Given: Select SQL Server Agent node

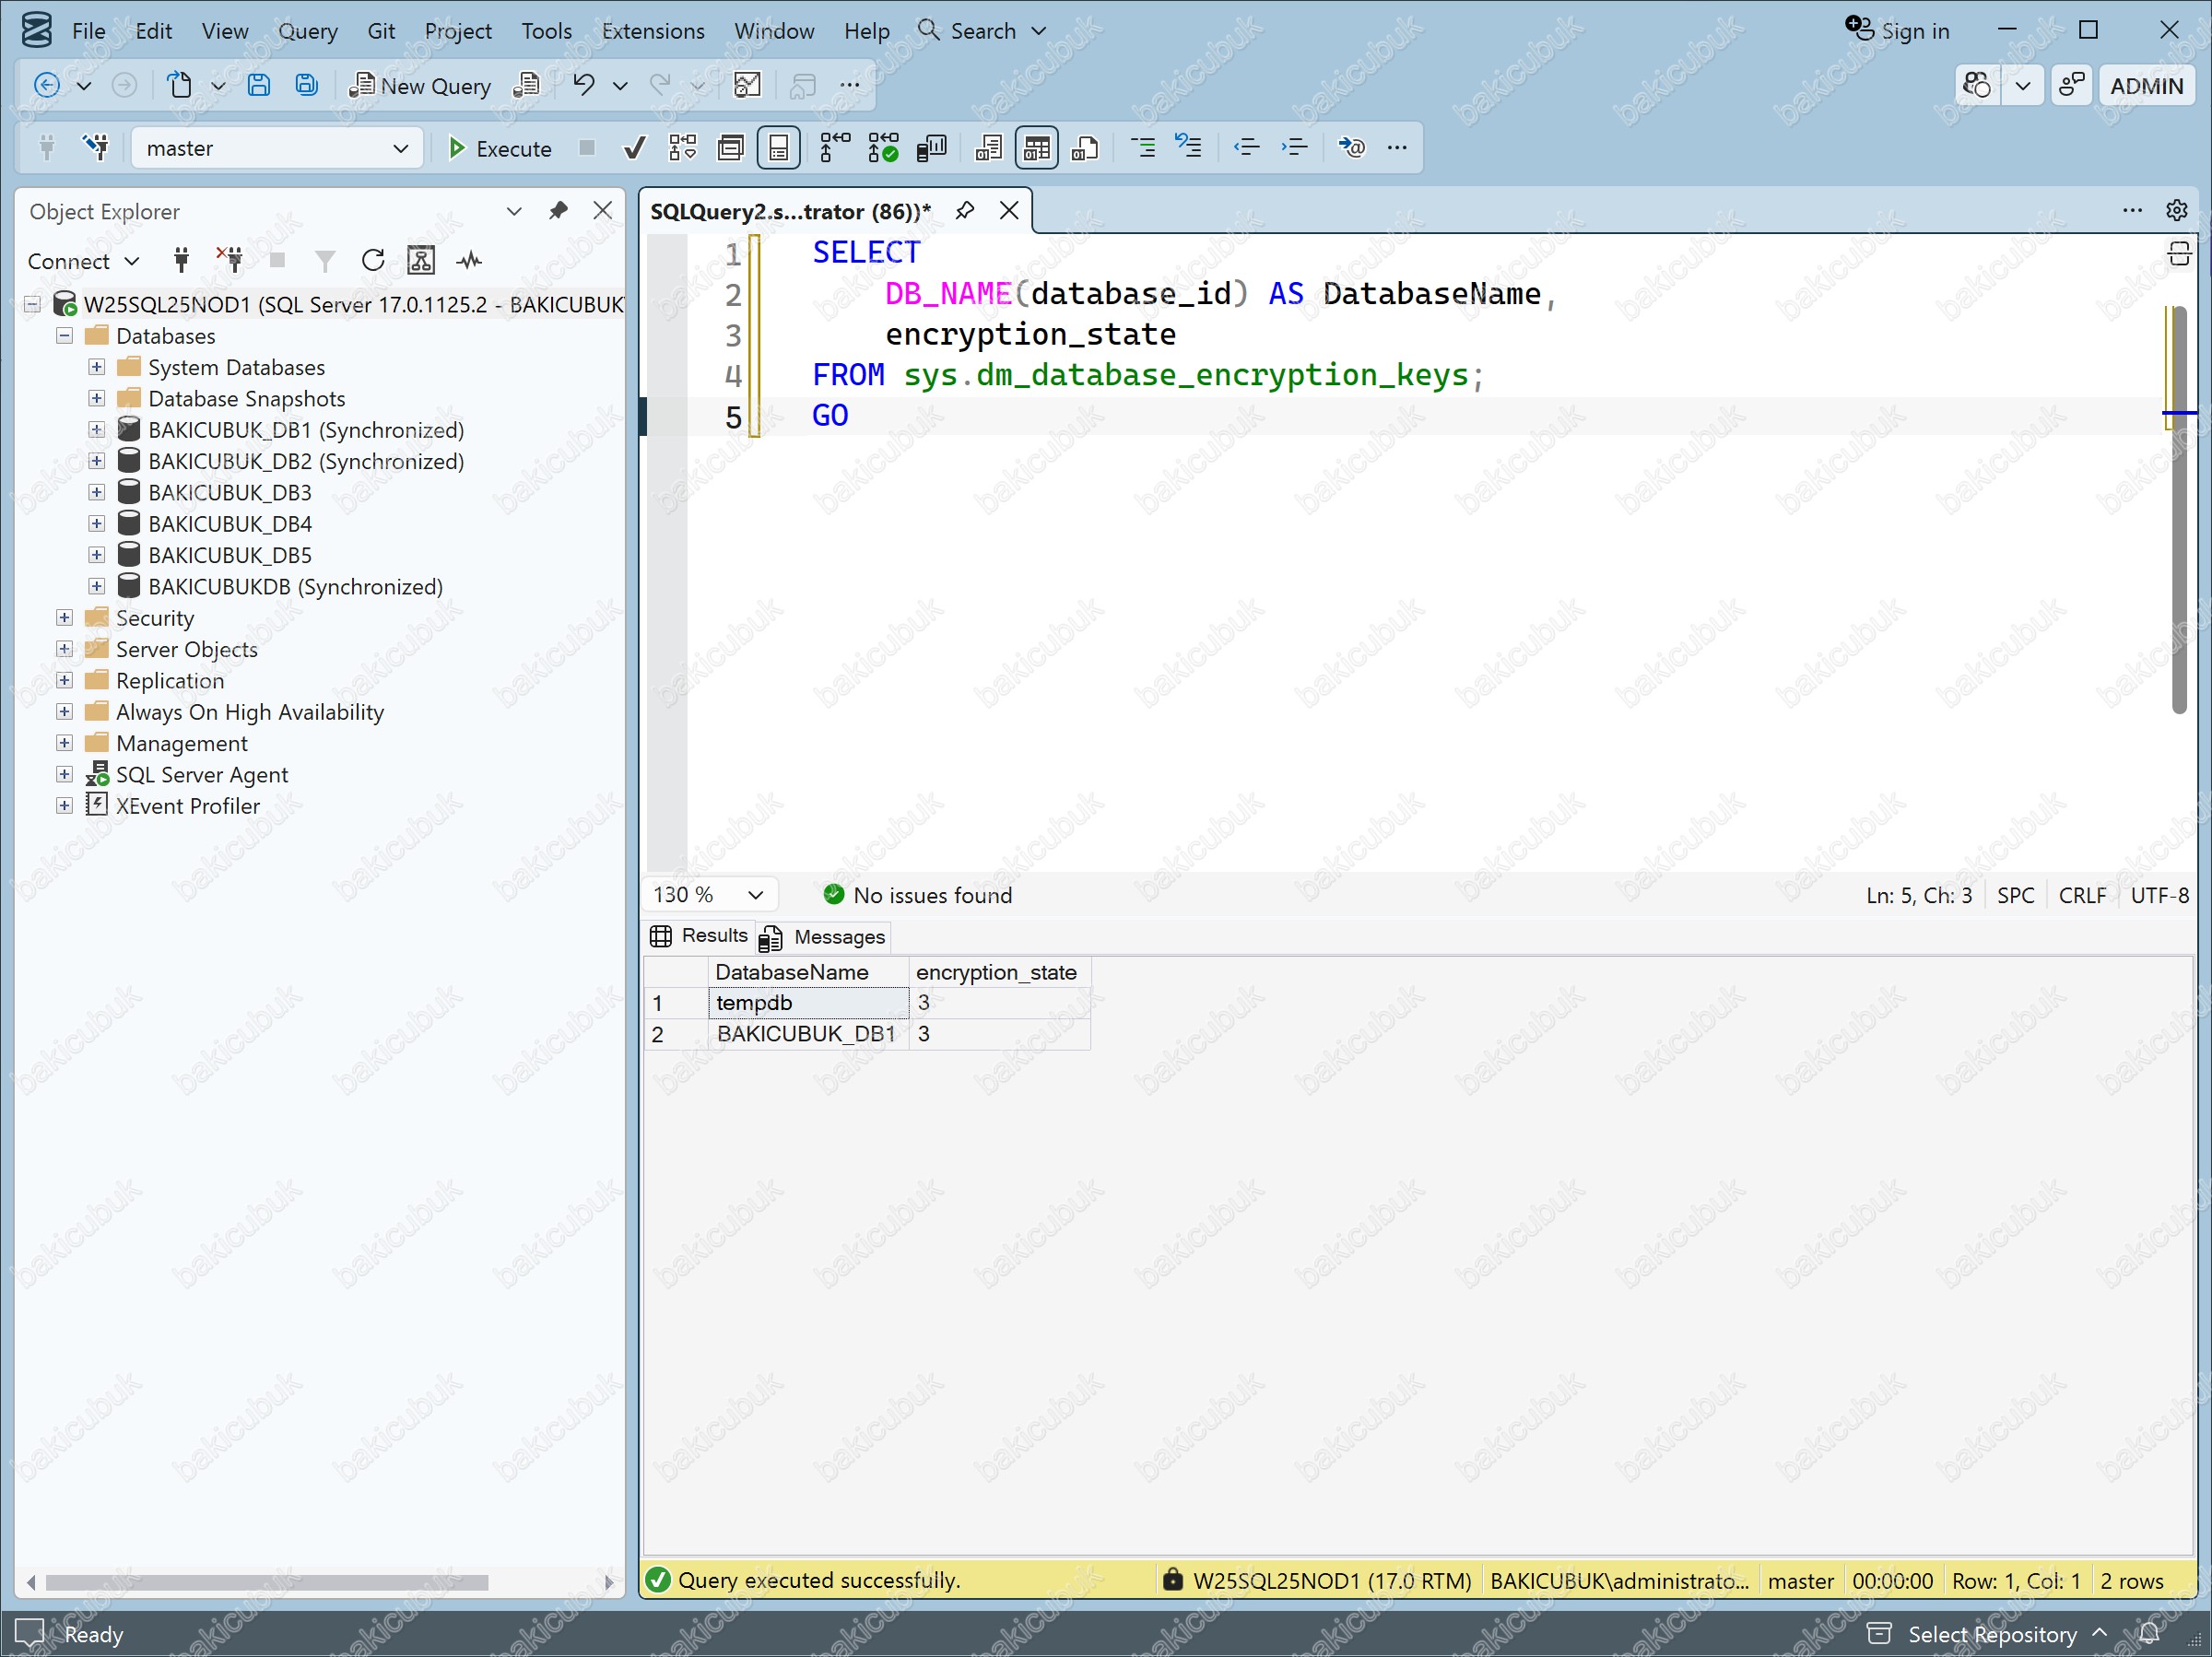Looking at the screenshot, I should coord(201,775).
